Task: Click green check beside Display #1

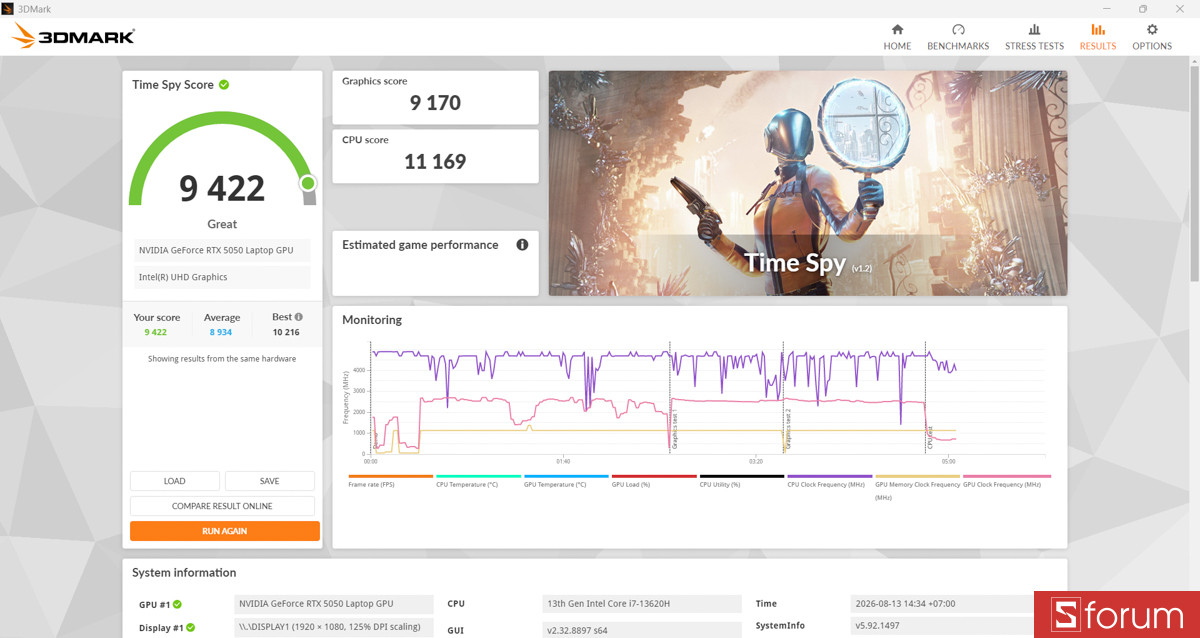Action: 190,628
